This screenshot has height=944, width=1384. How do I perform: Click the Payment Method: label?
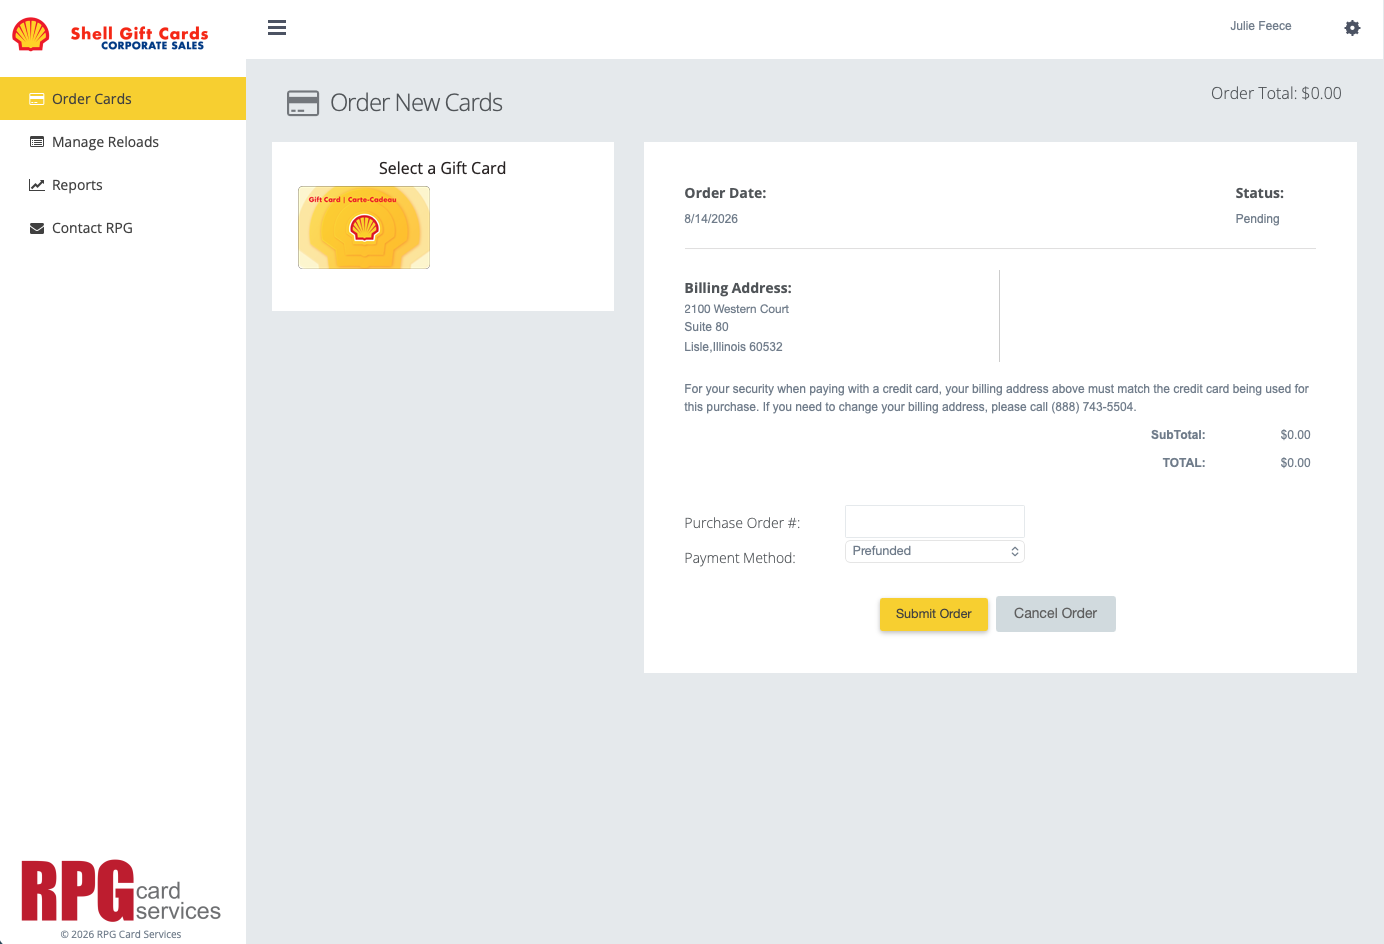coord(740,558)
